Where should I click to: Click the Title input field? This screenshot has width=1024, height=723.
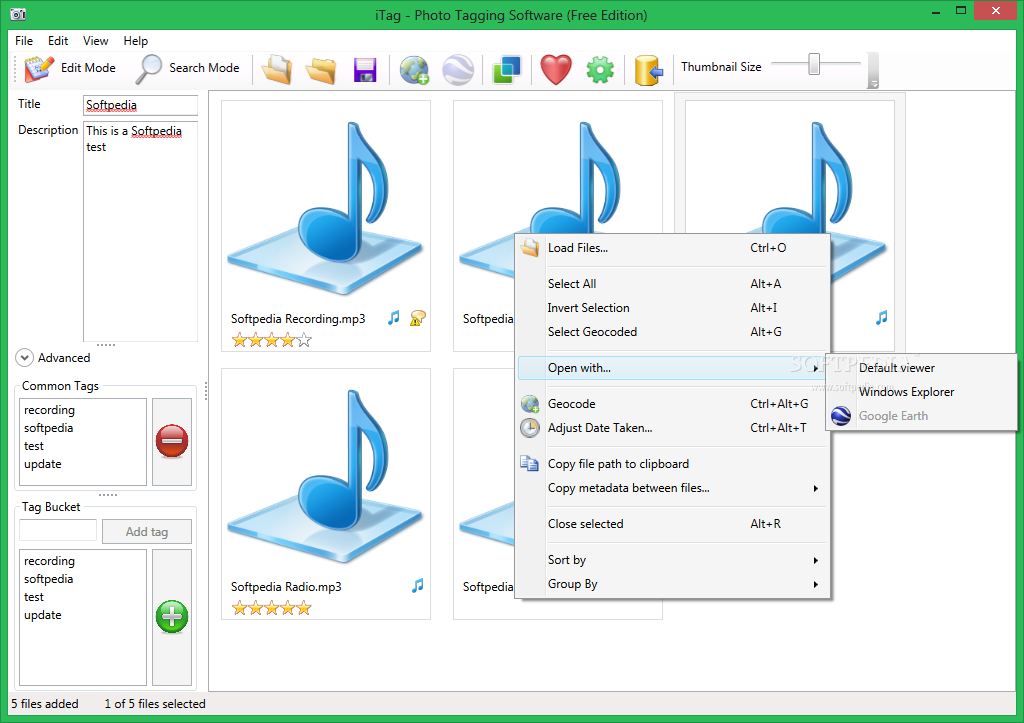[140, 105]
